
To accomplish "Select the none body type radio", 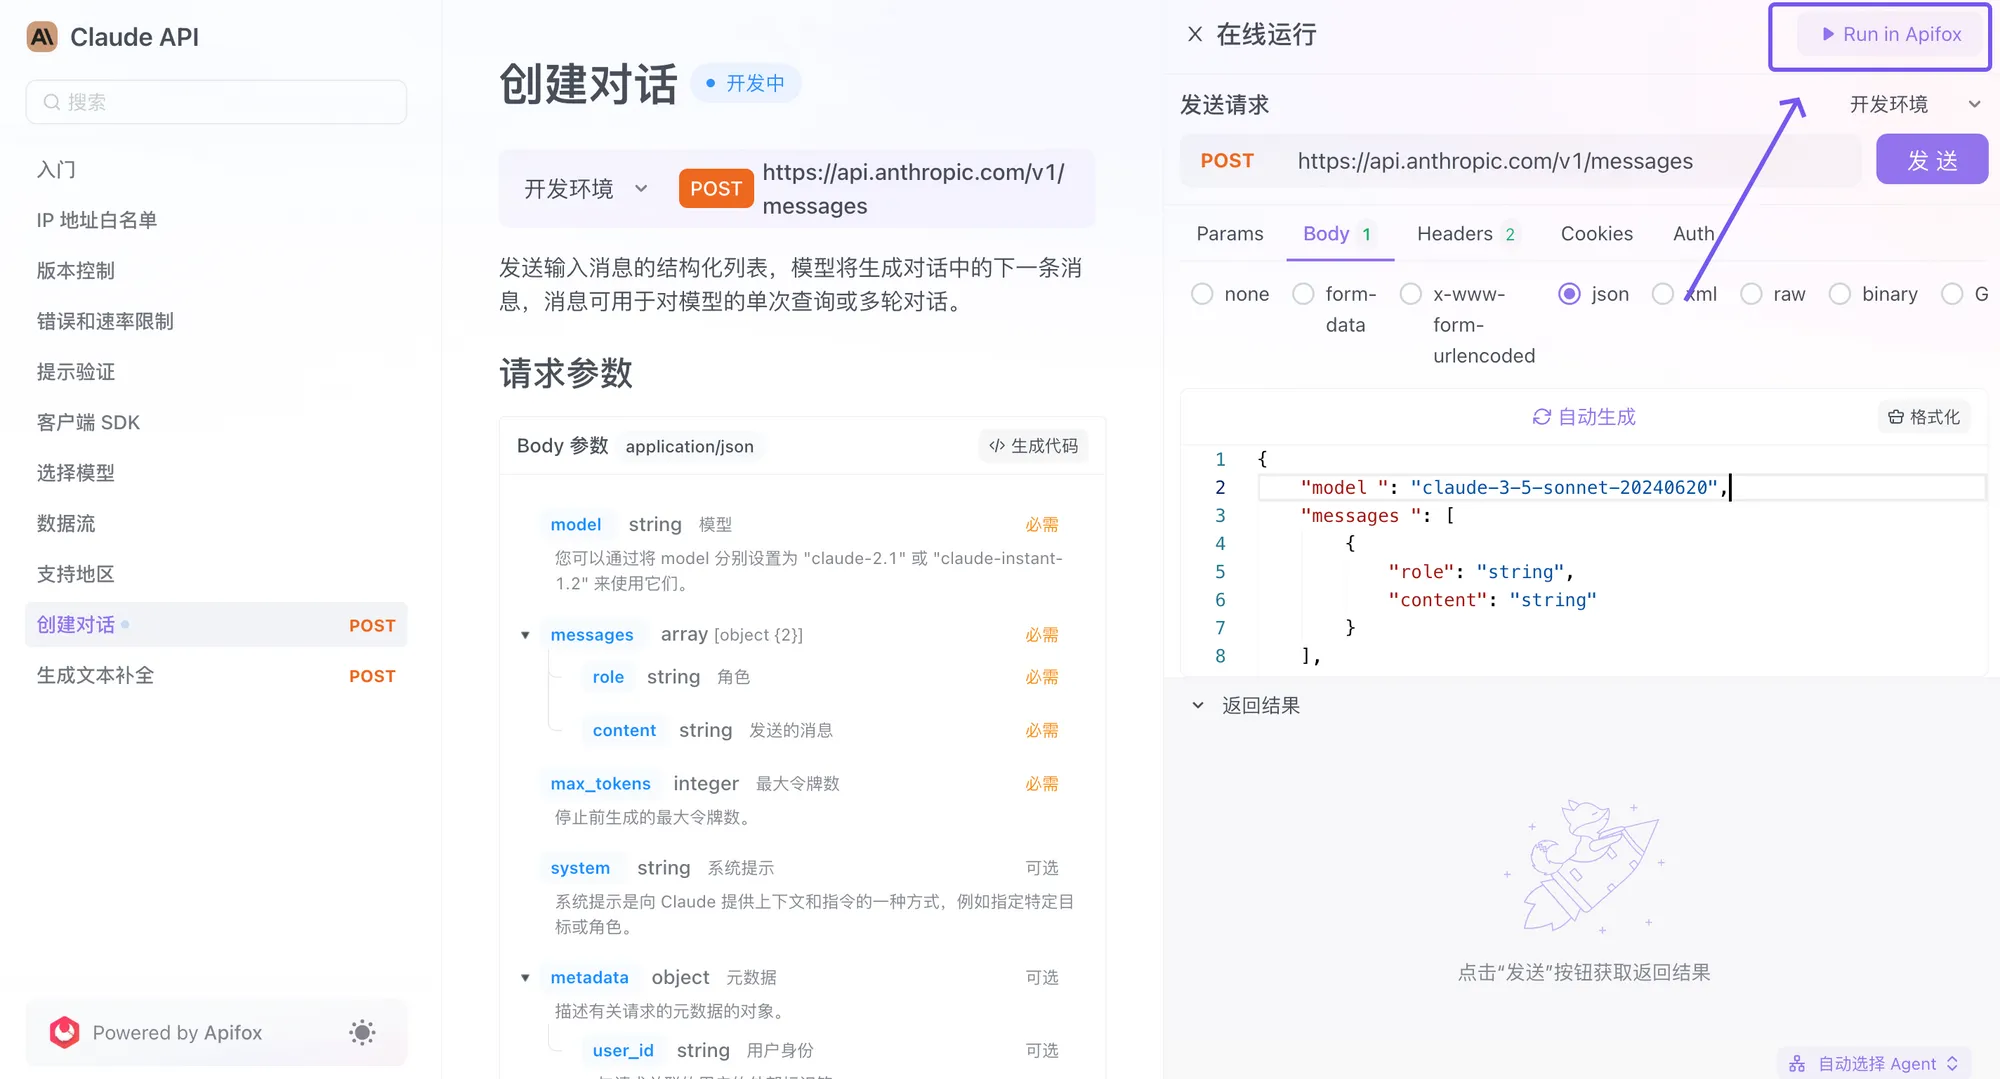I will click(x=1202, y=294).
